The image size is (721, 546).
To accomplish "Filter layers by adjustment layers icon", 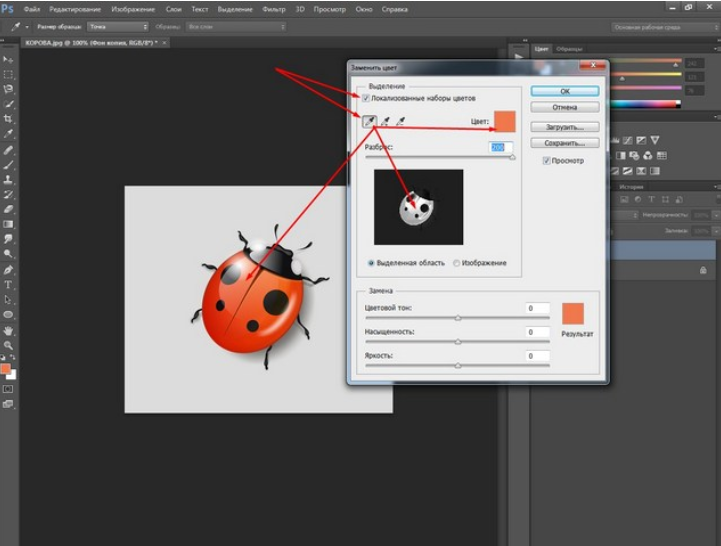I will [637, 200].
